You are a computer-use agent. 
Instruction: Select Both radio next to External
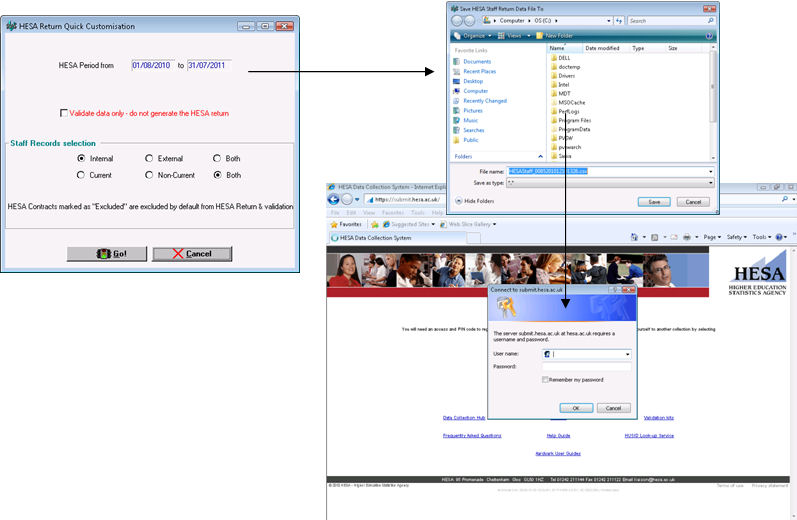click(x=217, y=158)
